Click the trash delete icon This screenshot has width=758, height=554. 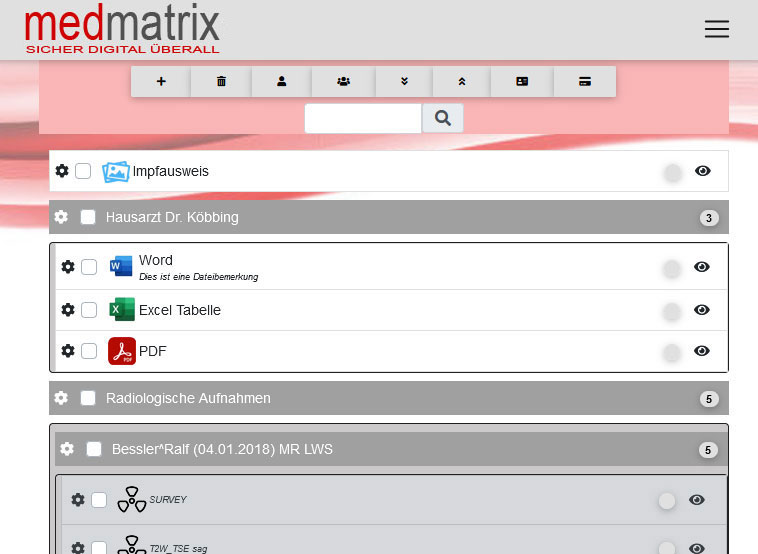[221, 82]
